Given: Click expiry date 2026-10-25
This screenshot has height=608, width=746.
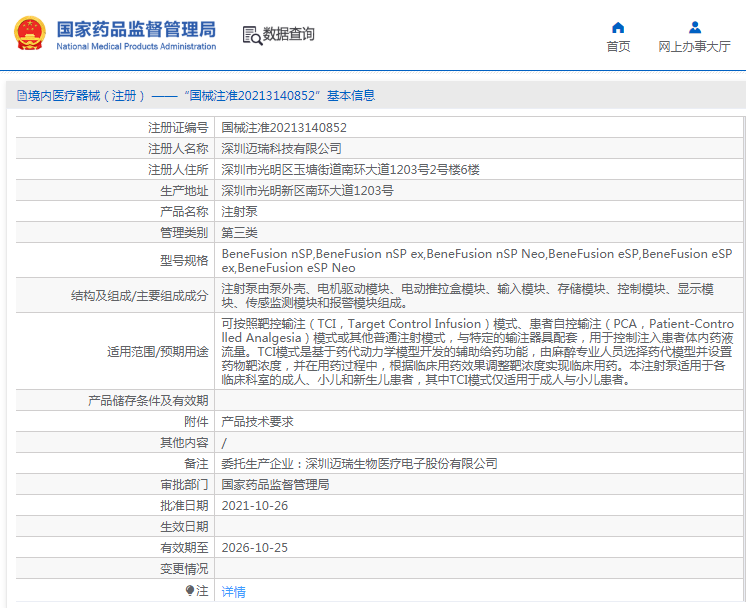Looking at the screenshot, I should tap(255, 548).
